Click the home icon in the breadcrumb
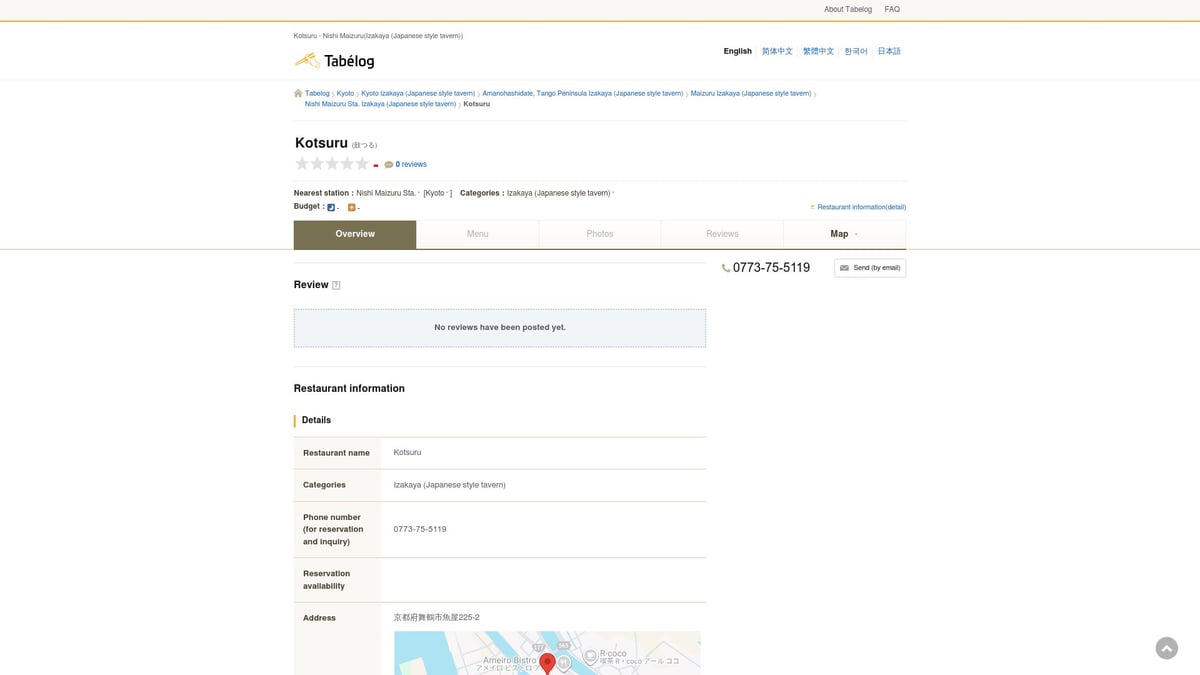Viewport: 1200px width, 675px height. point(298,93)
